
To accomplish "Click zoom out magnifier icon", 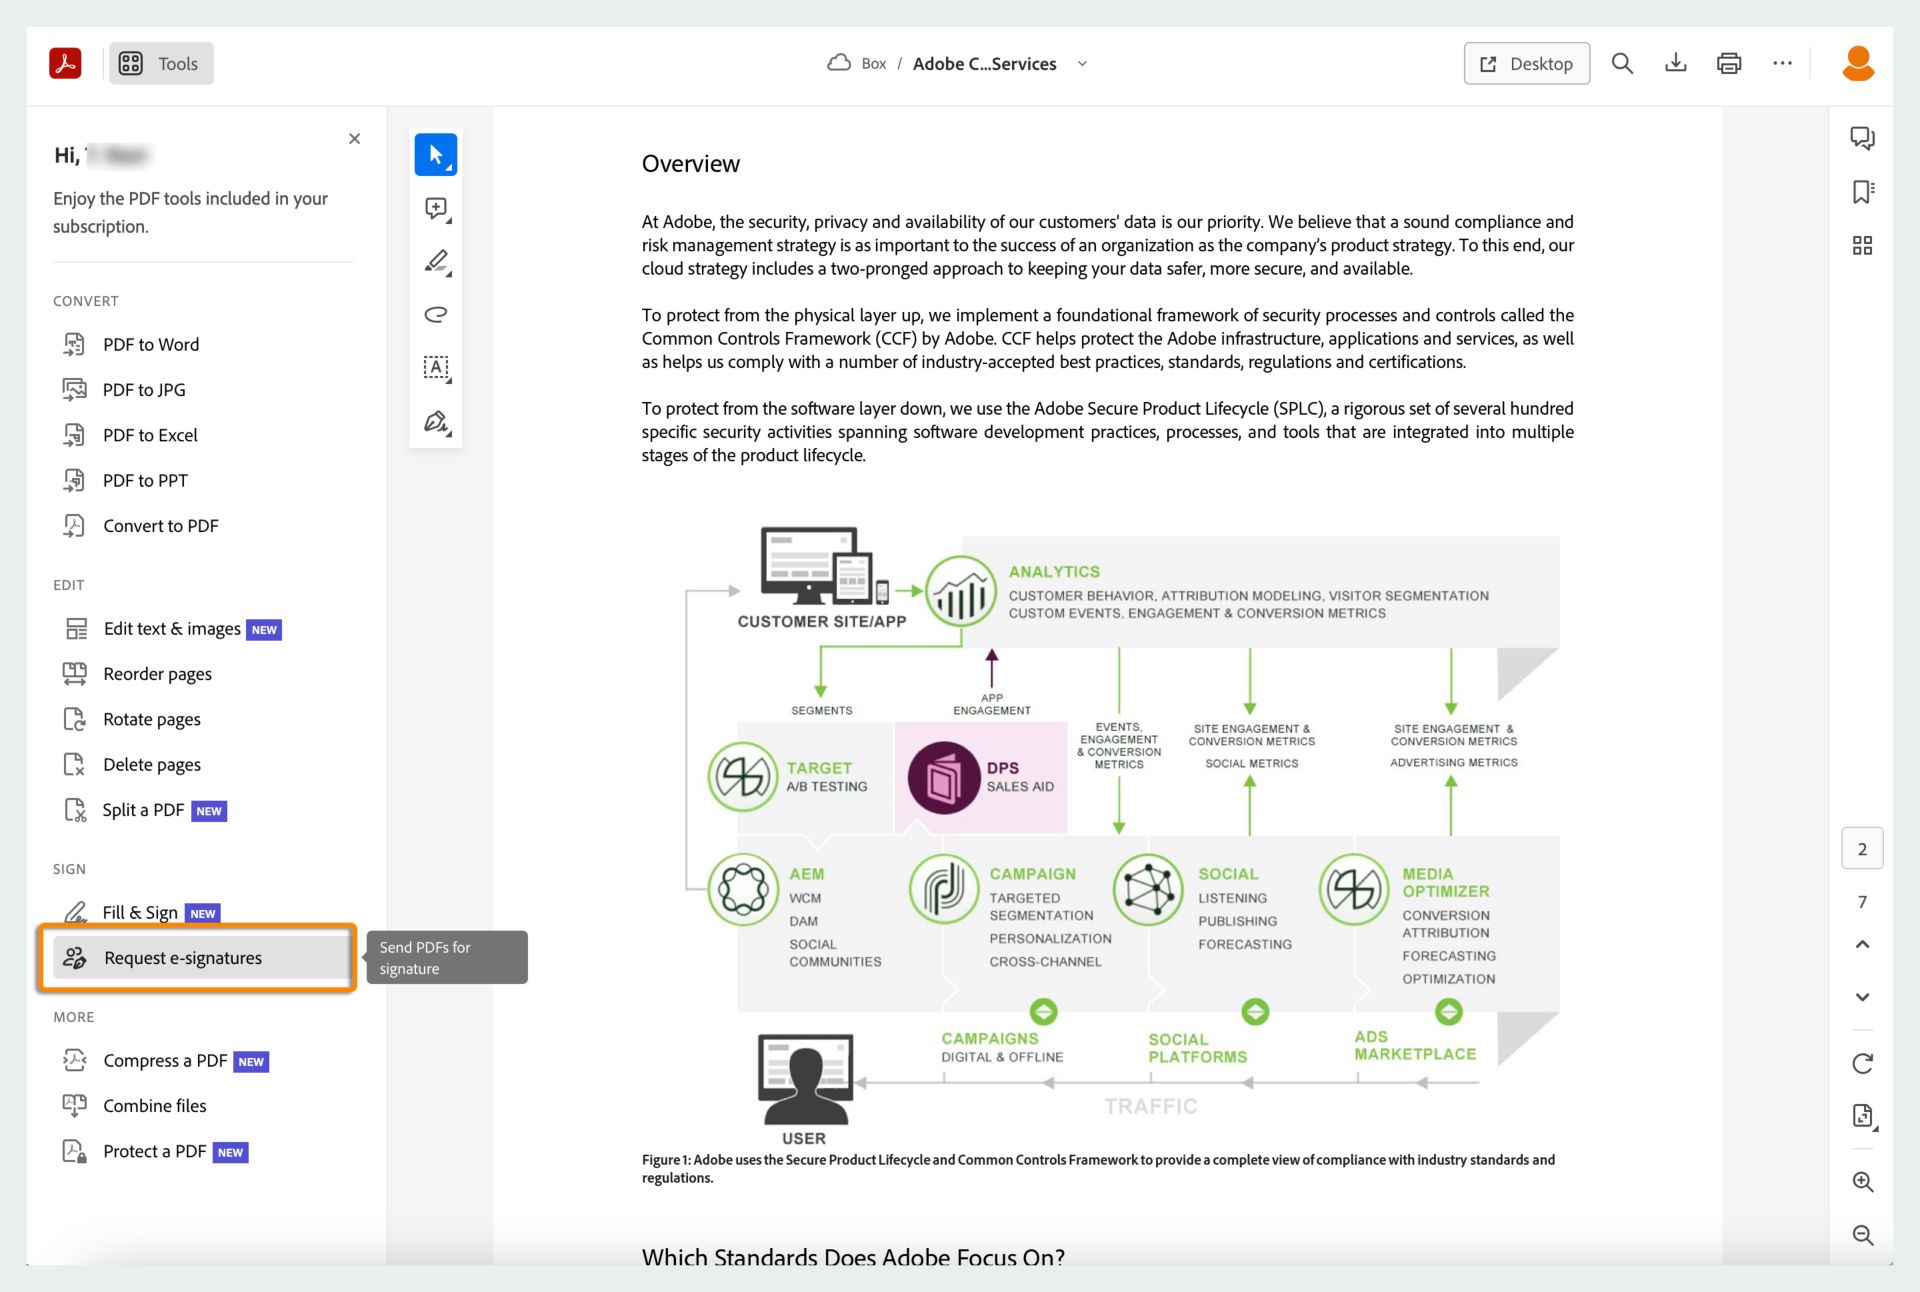I will click(x=1862, y=1234).
